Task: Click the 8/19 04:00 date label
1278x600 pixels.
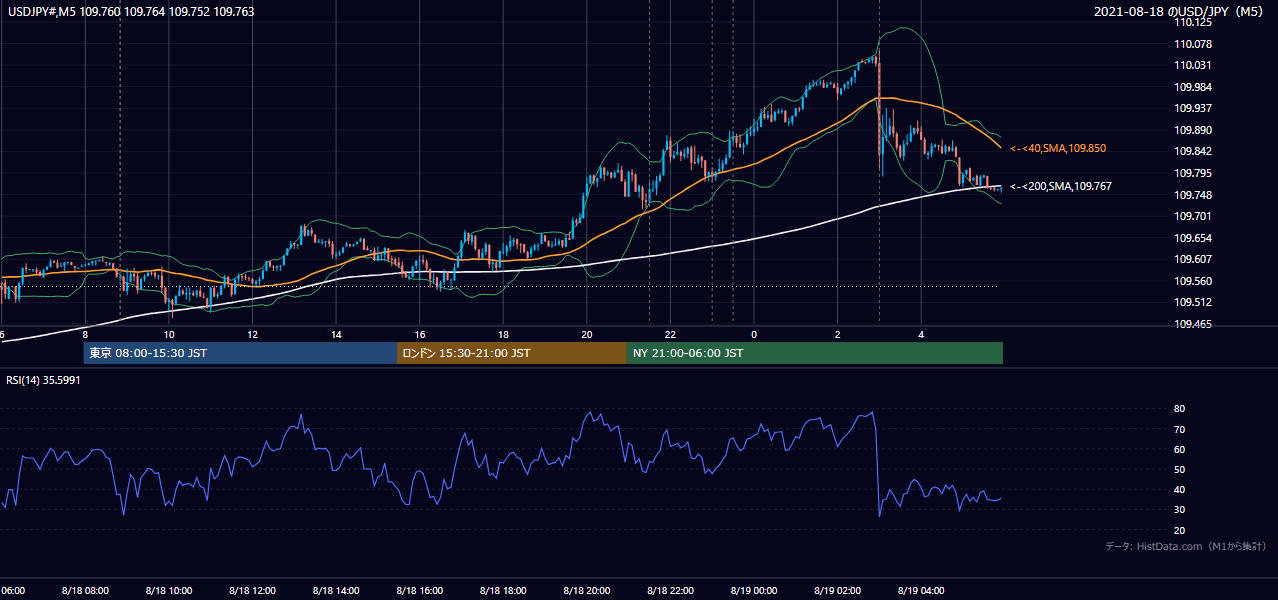Action: [922, 591]
